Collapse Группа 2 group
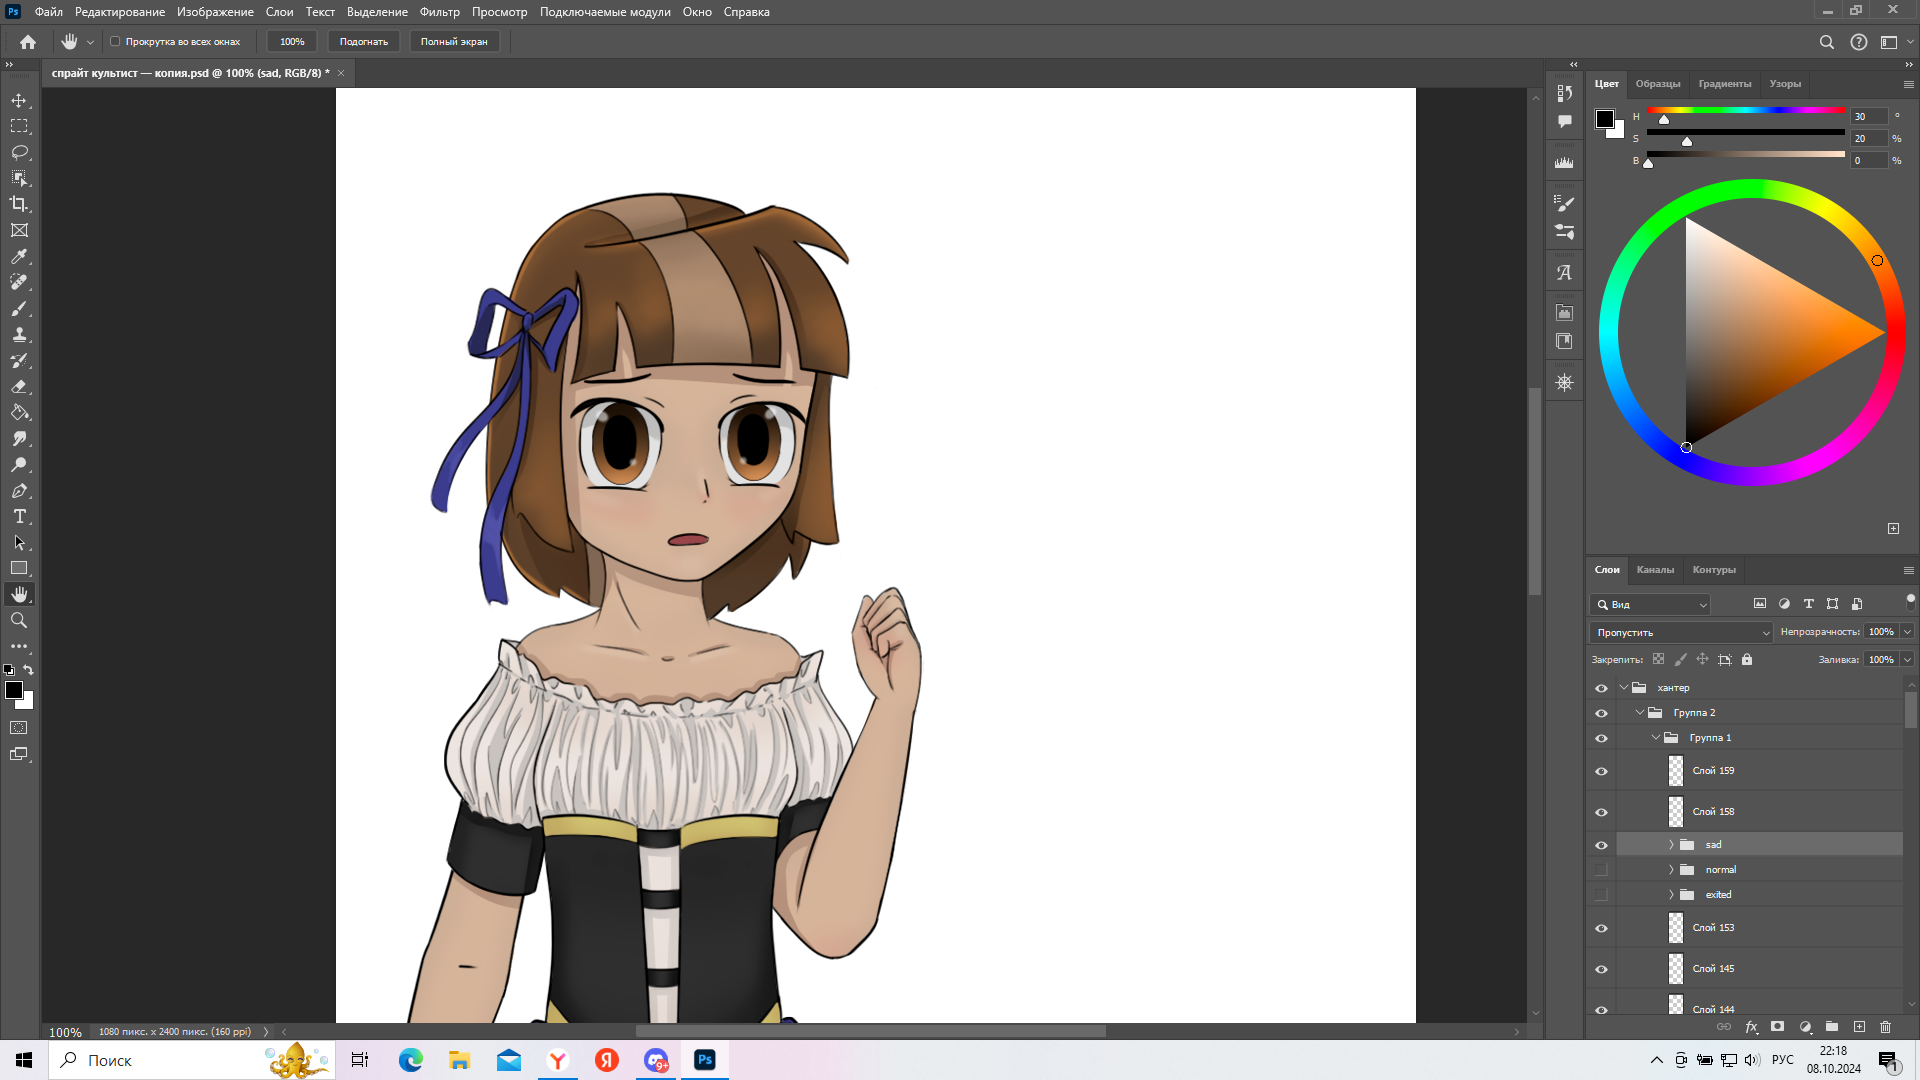Screen dimensions: 1920x1080 pos(1640,713)
